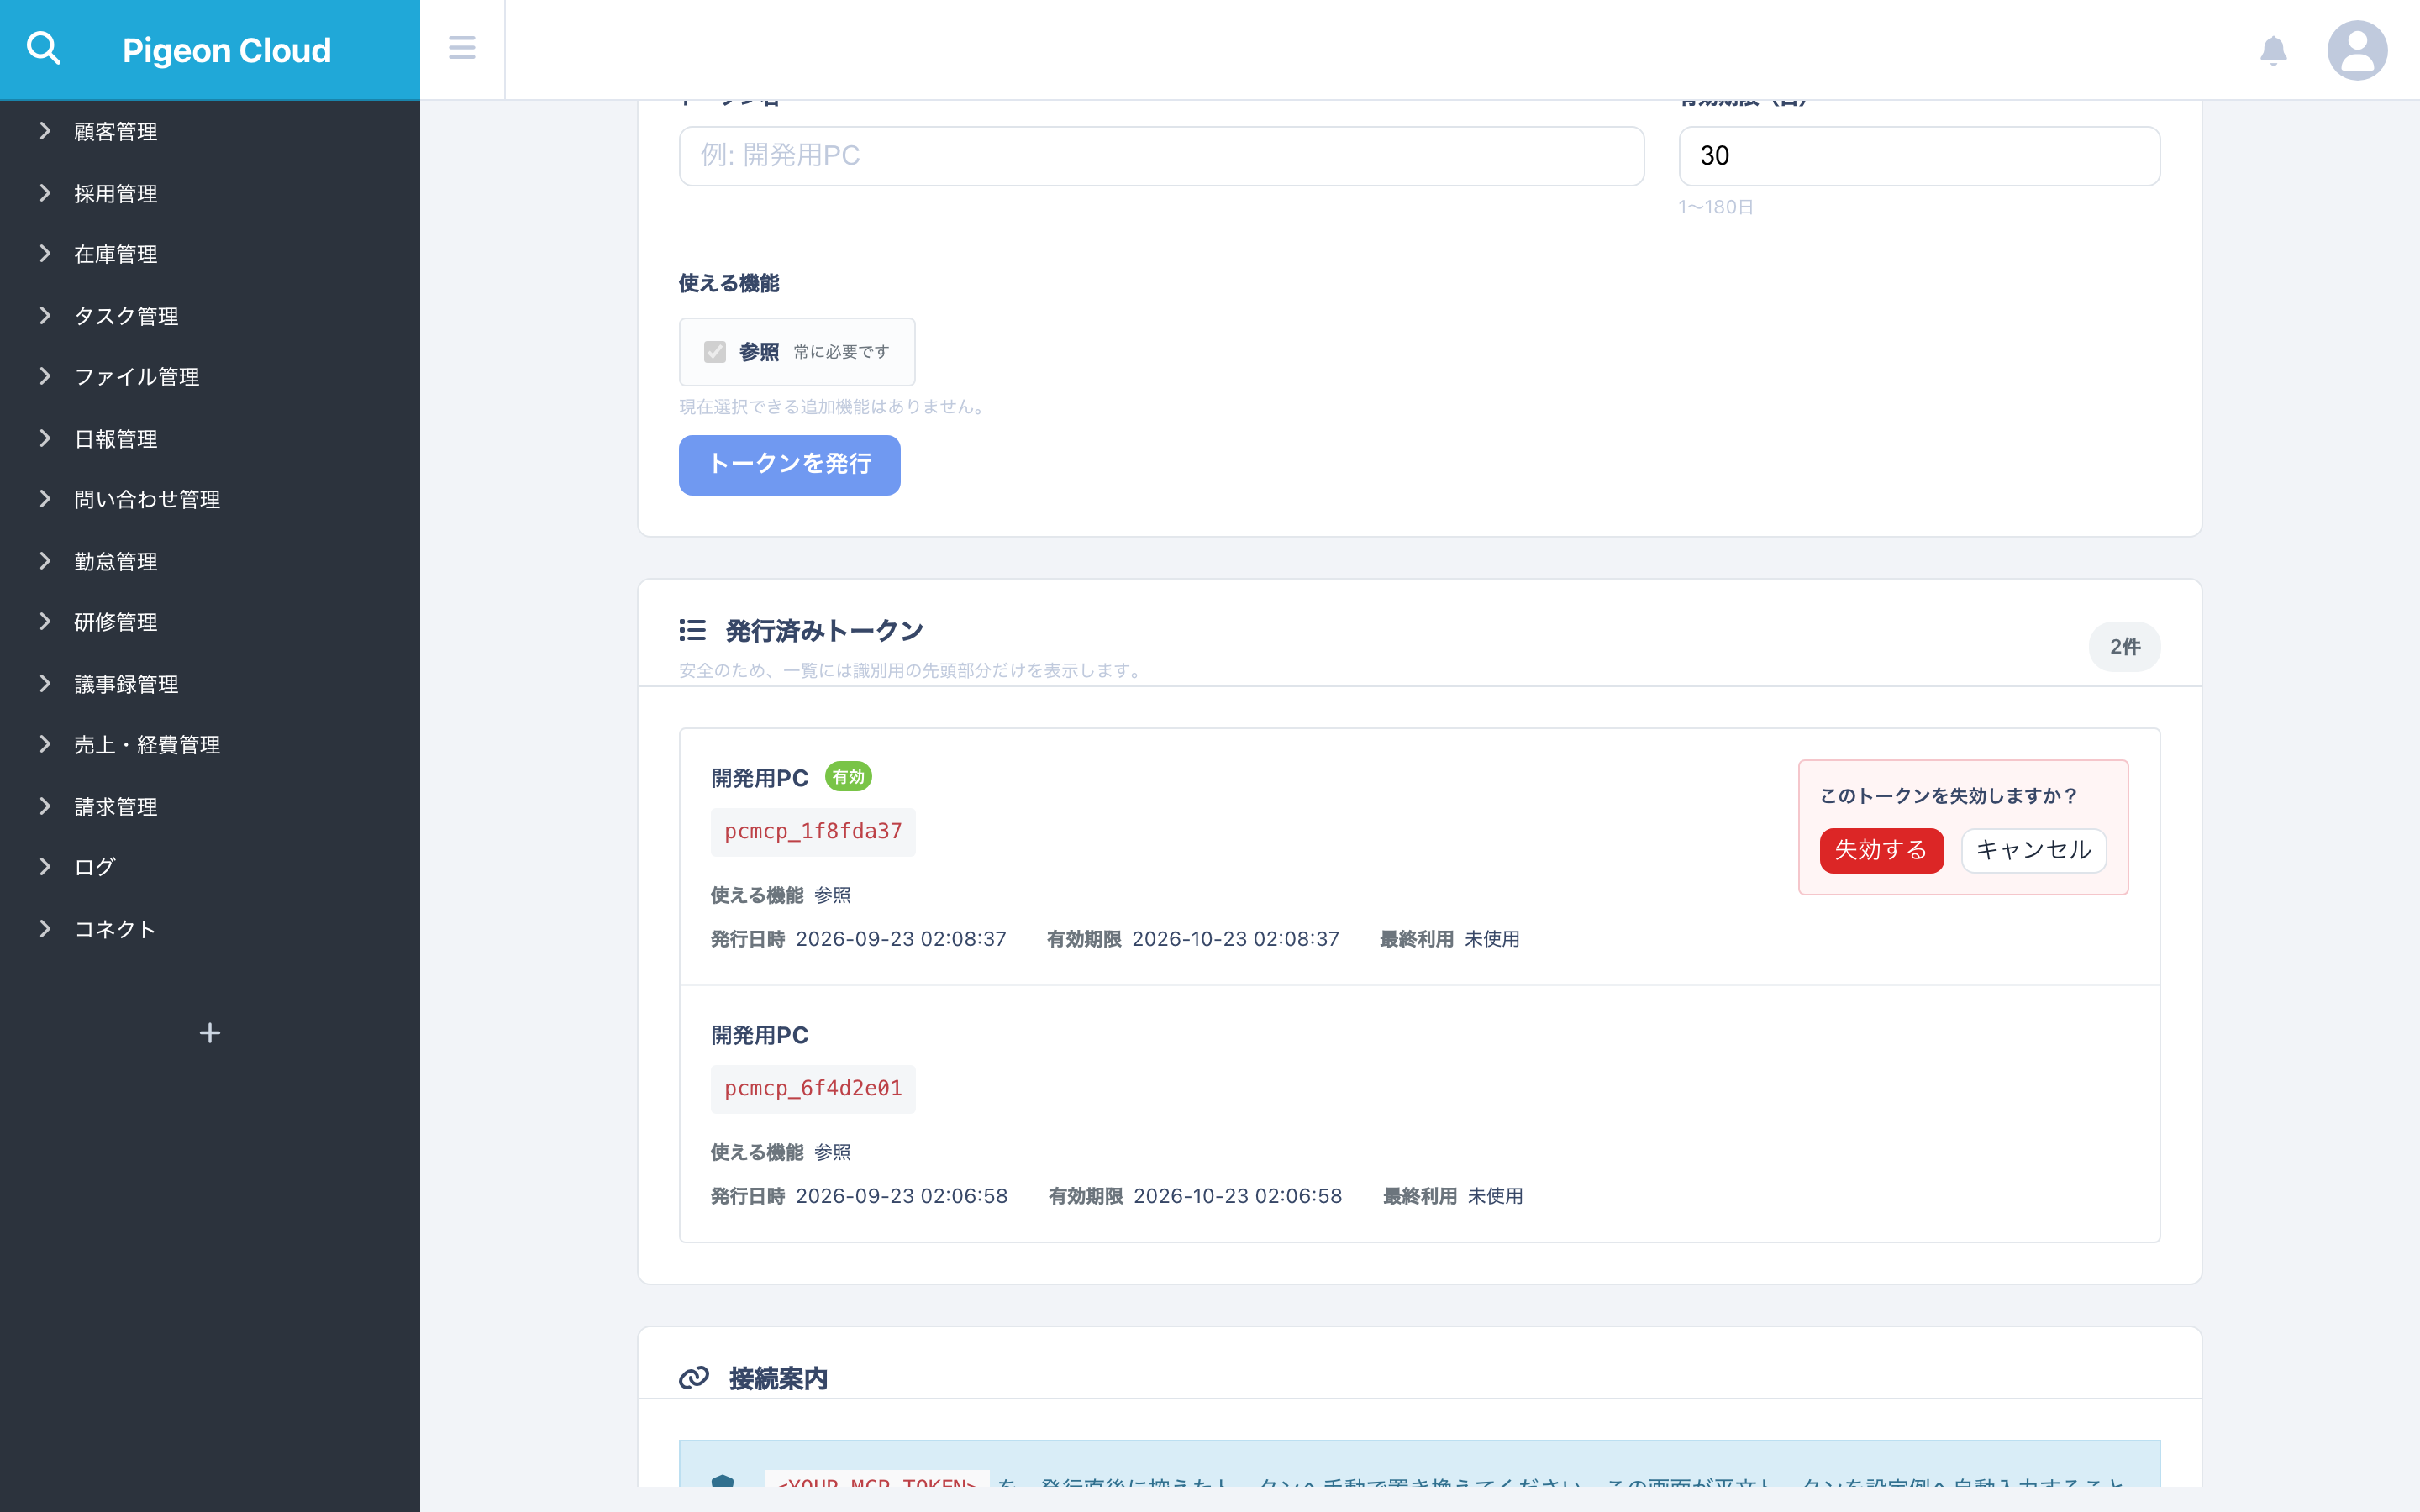Open the notifications bell
The height and width of the screenshot is (1512, 2420).
tap(2273, 50)
